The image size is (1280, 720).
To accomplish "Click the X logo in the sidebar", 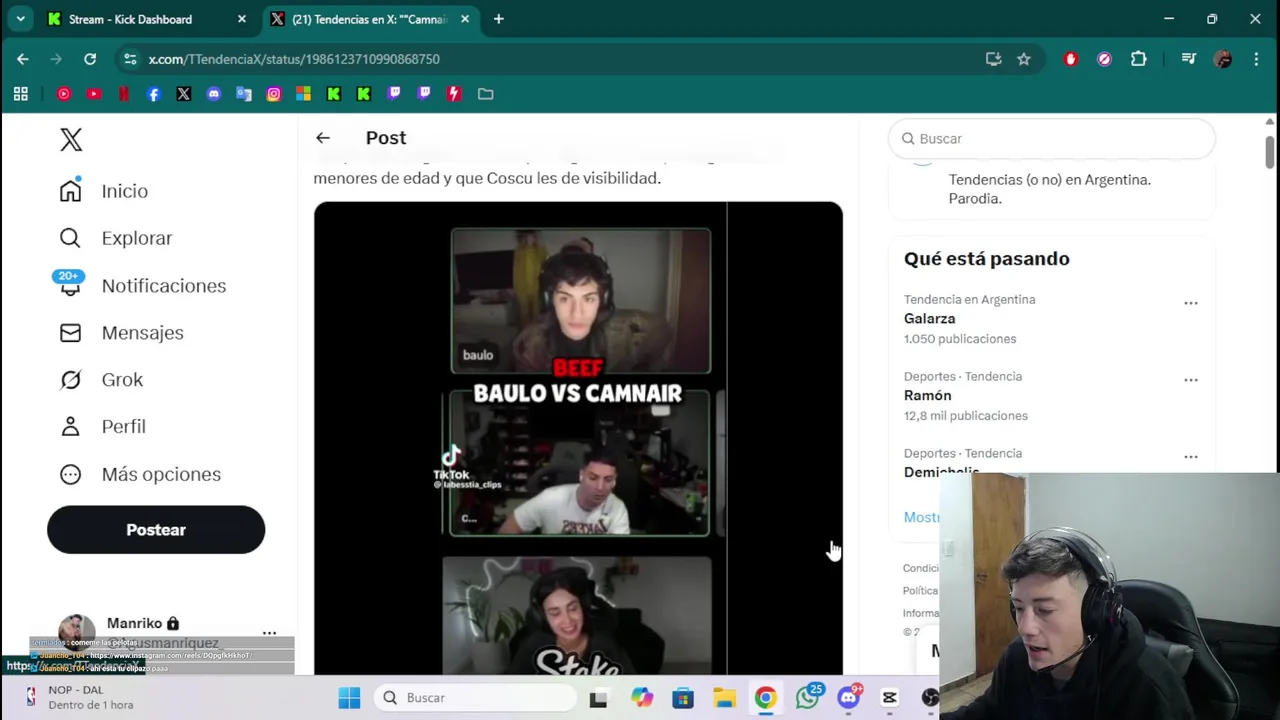I will click(x=71, y=139).
